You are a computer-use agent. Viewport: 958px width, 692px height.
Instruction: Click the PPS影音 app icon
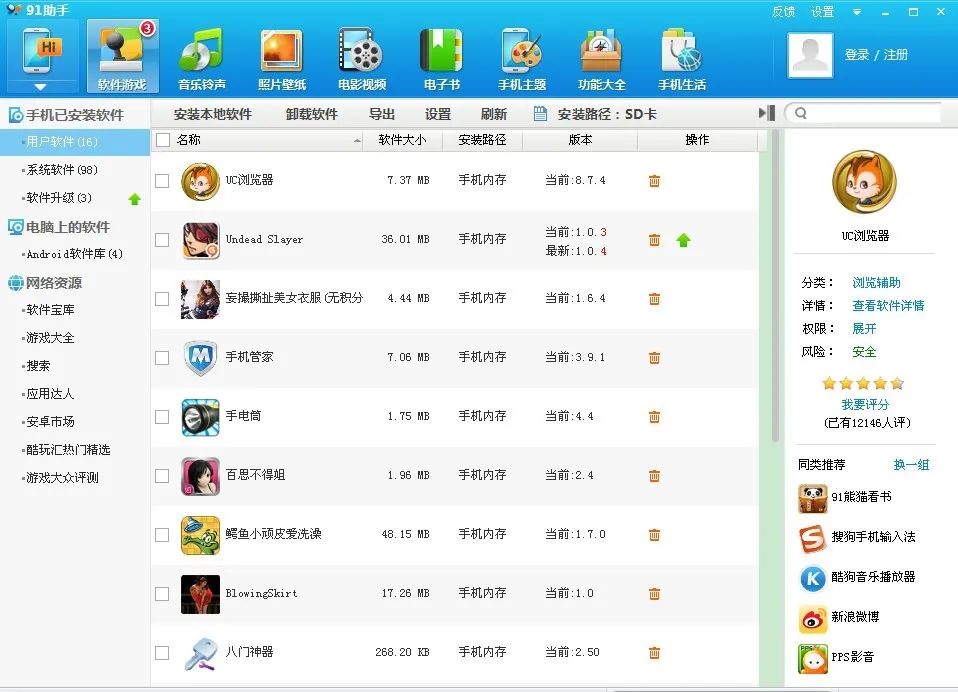[x=813, y=658]
